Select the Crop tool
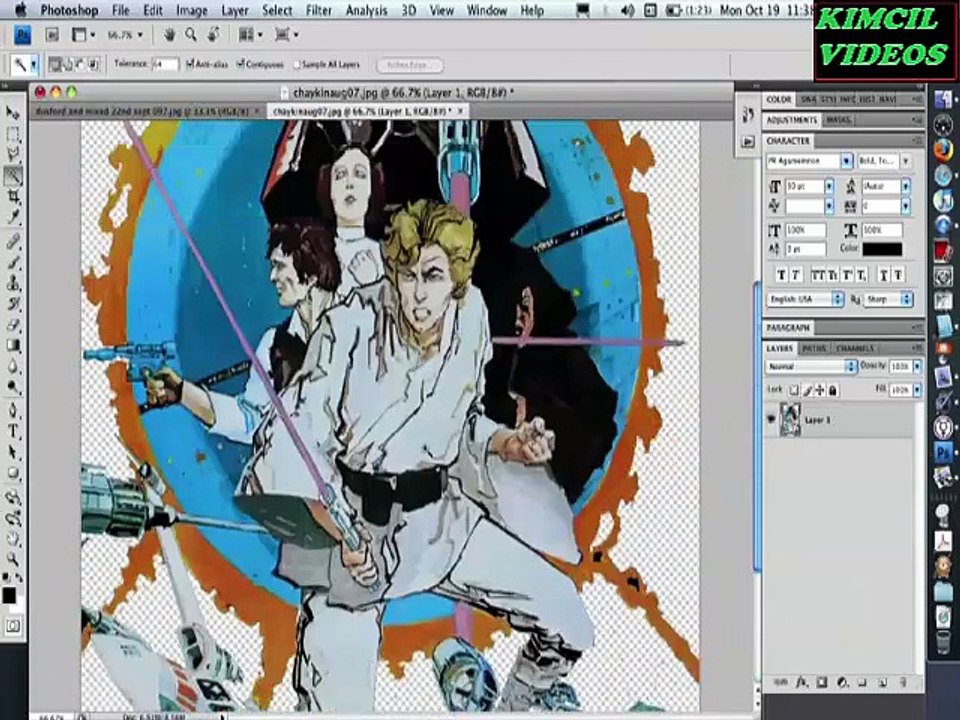960x720 pixels. pos(12,197)
